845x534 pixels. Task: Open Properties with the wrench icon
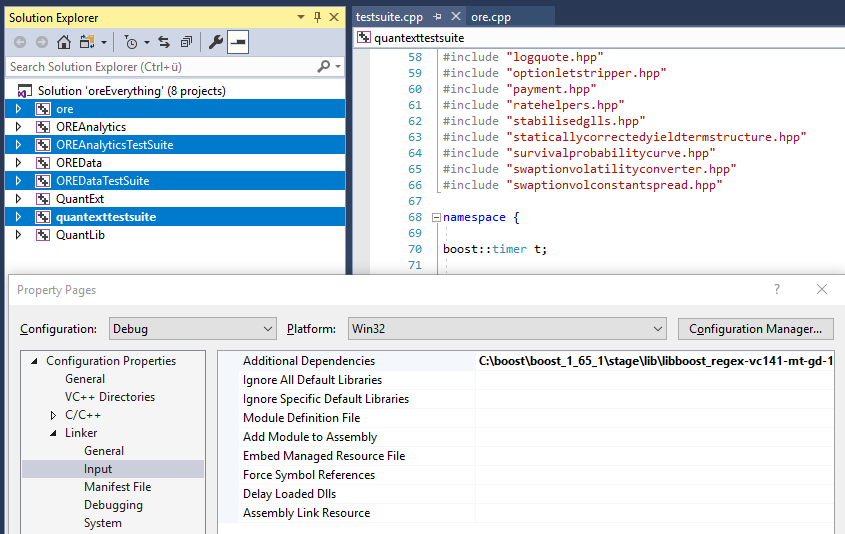tap(215, 42)
